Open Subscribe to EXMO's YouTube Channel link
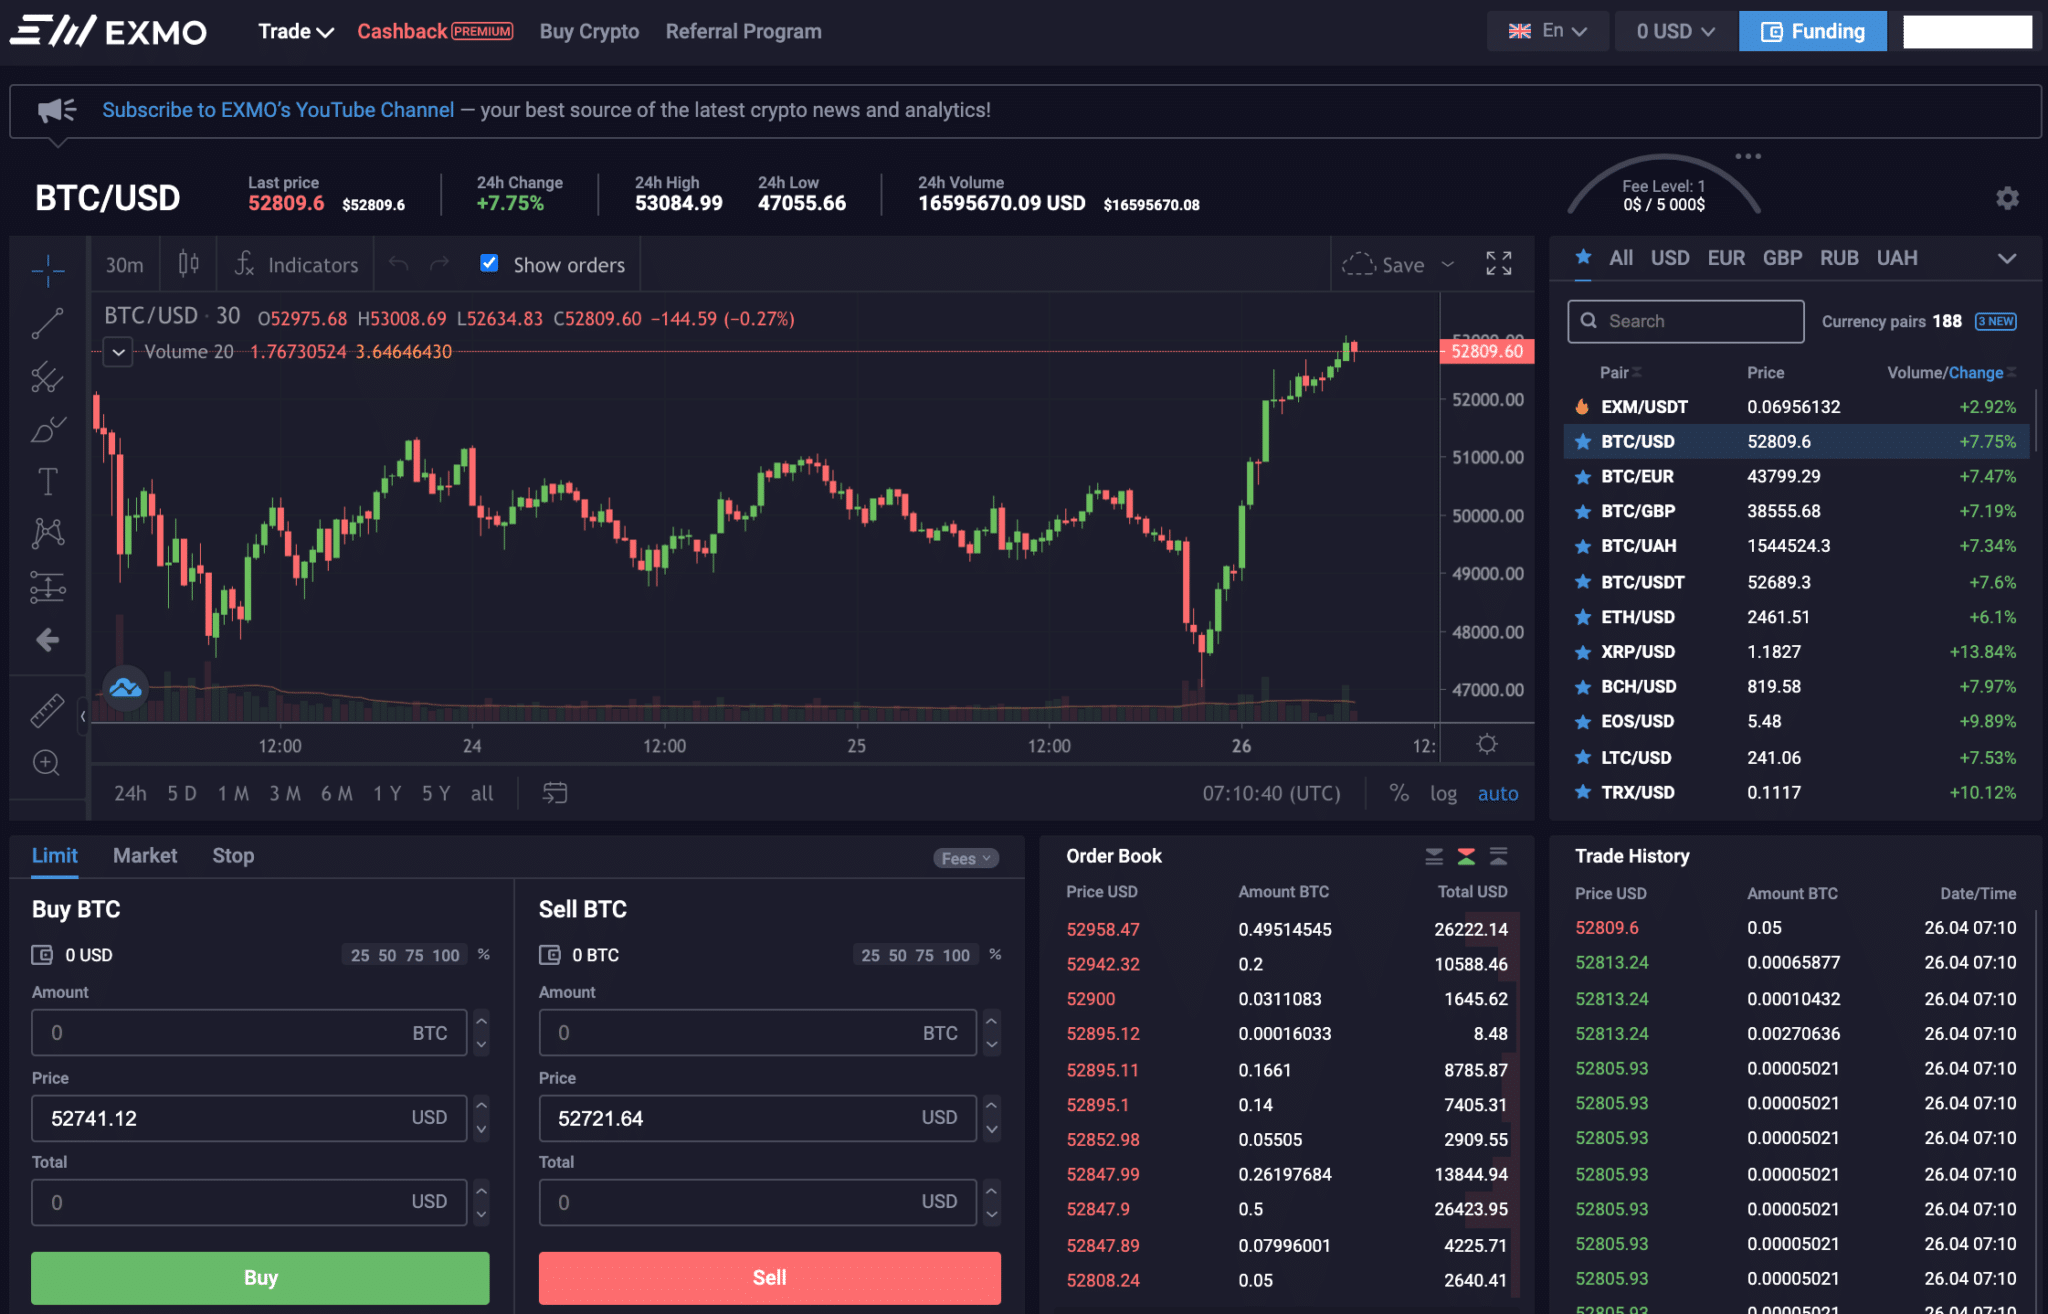The height and width of the screenshot is (1314, 2048). [278, 110]
